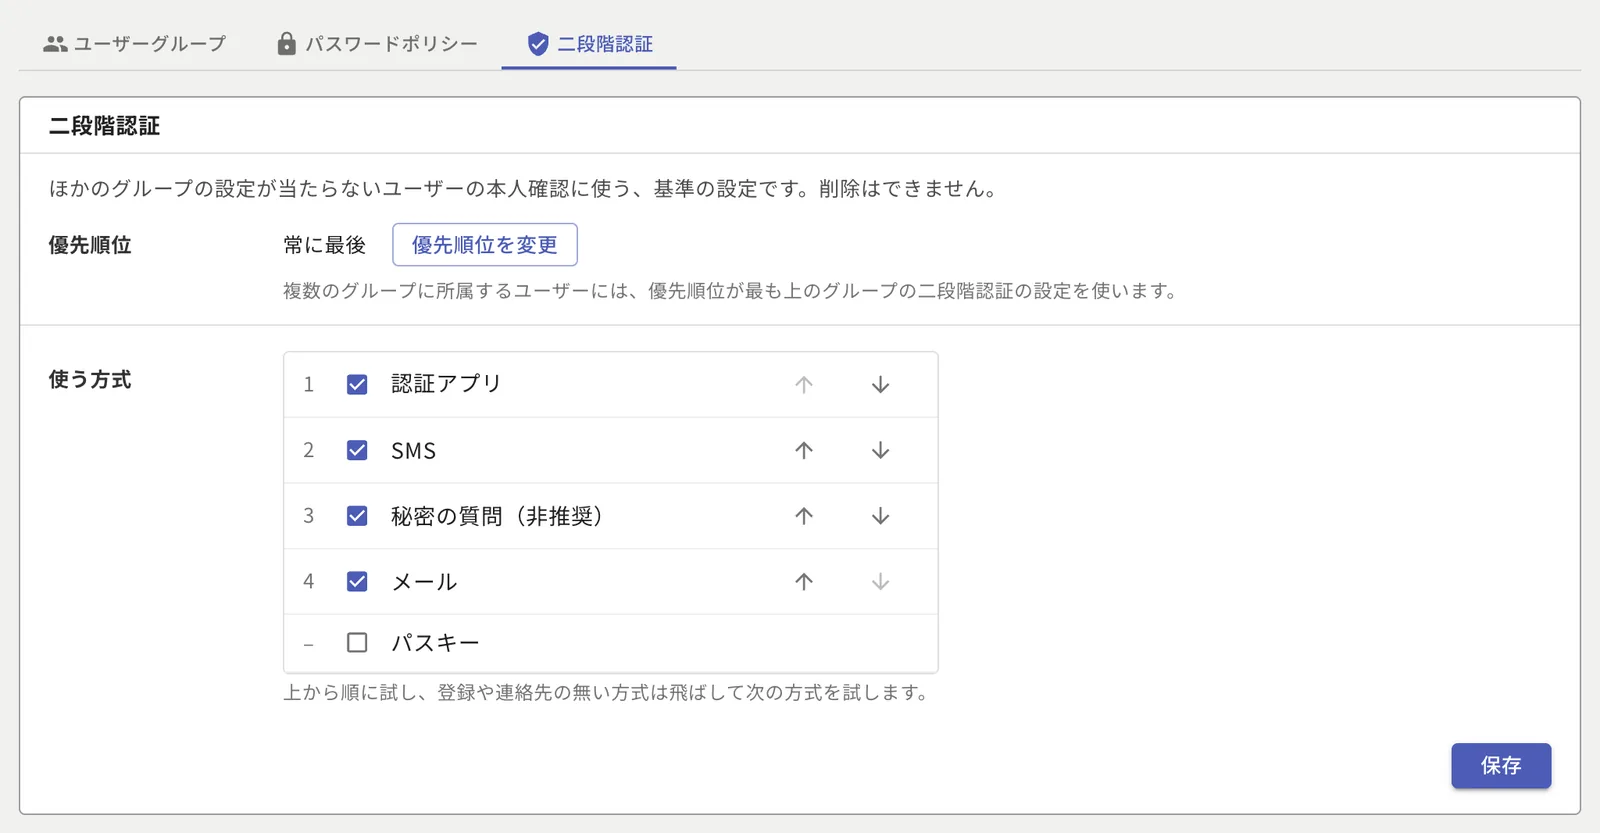The width and height of the screenshot is (1600, 833).
Task: Select the 二段階認証 tab
Action: pos(589,44)
